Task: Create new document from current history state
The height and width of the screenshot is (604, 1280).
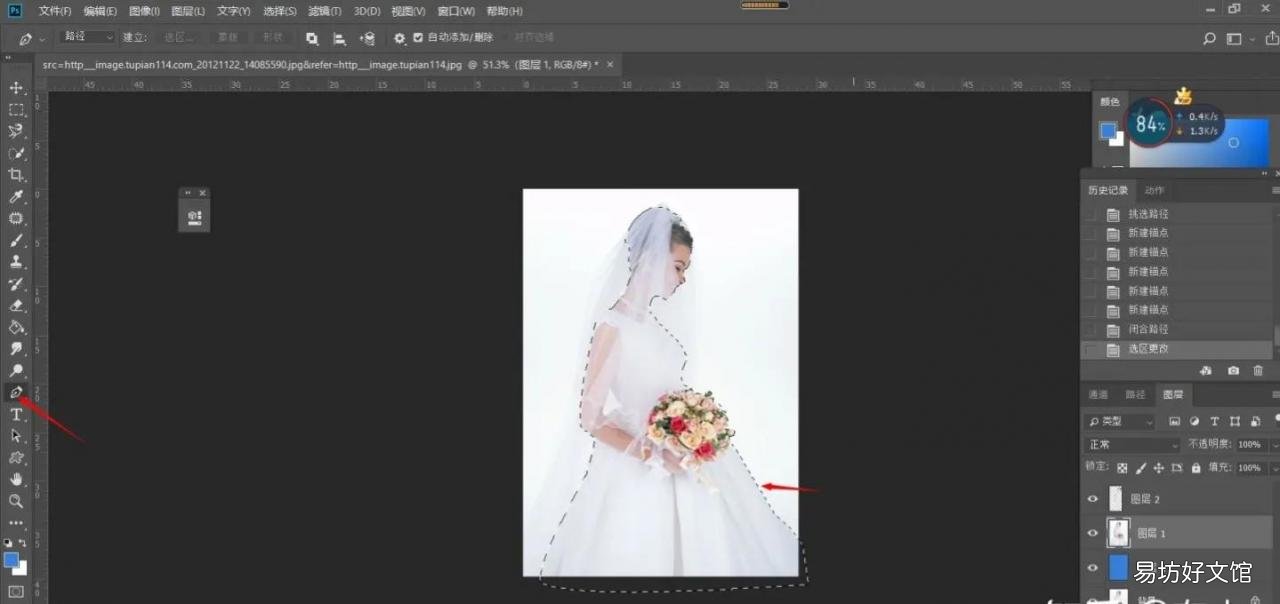Action: (1206, 371)
